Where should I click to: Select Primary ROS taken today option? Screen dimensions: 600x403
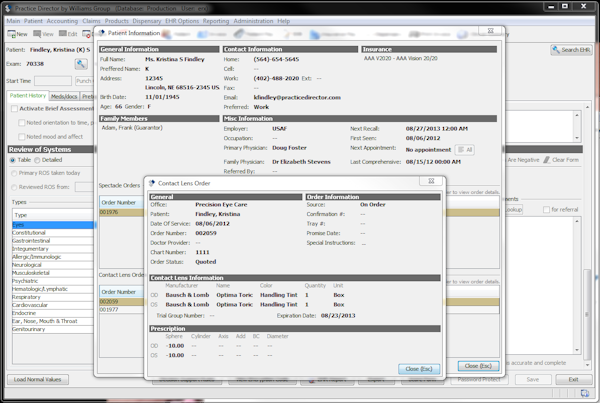pyautogui.click(x=14, y=173)
